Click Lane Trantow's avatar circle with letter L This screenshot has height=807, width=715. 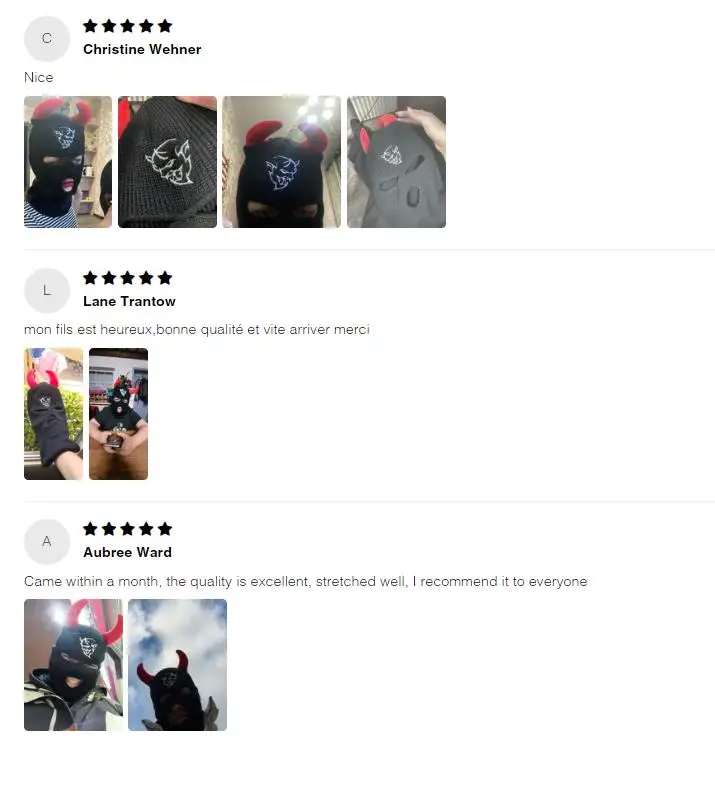pos(47,290)
